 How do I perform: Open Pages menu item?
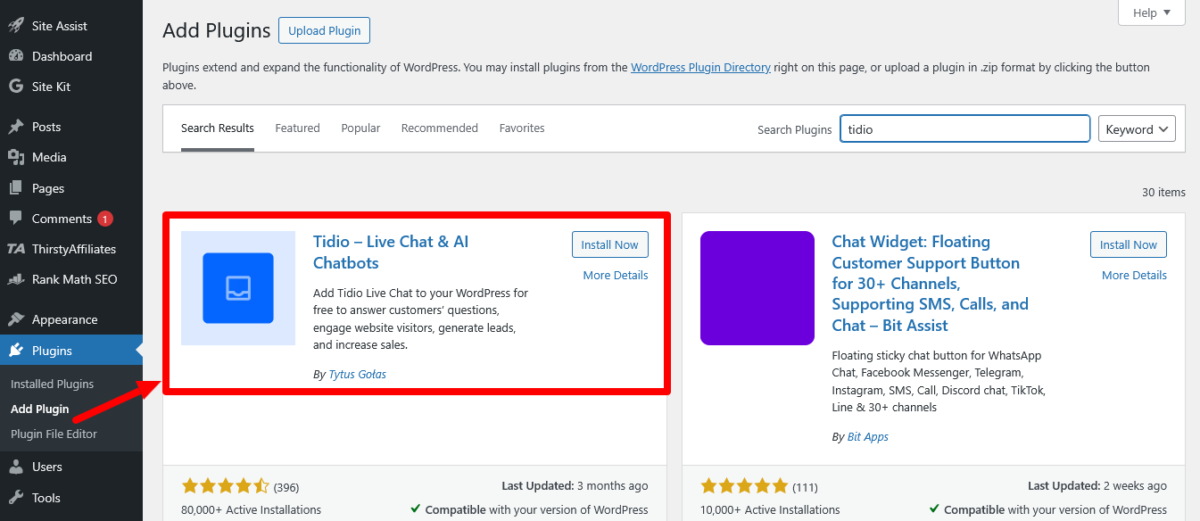pos(48,188)
